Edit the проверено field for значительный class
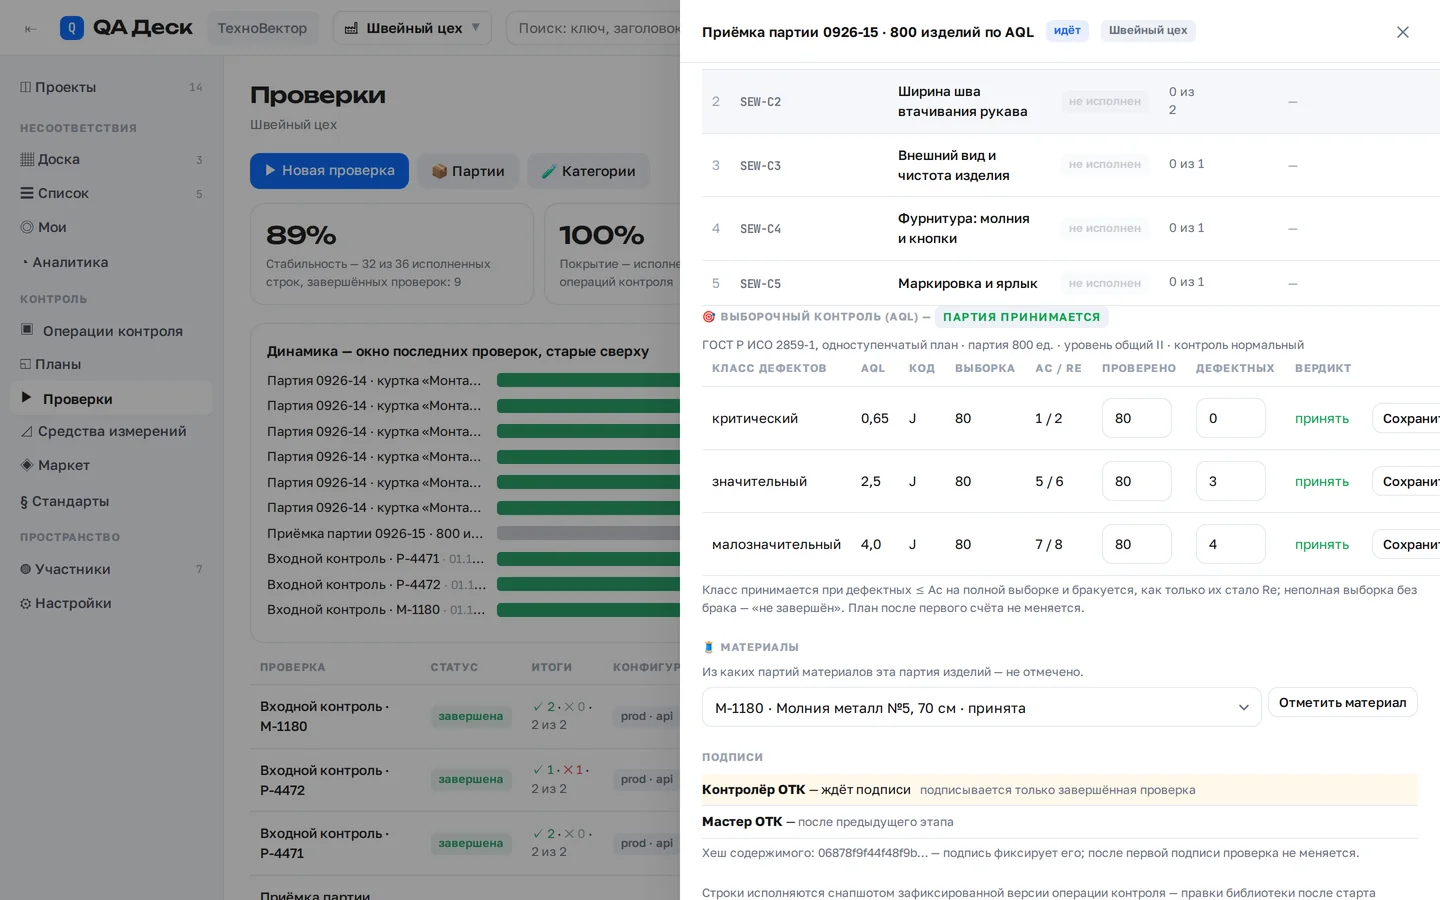This screenshot has width=1440, height=900. pos(1136,481)
